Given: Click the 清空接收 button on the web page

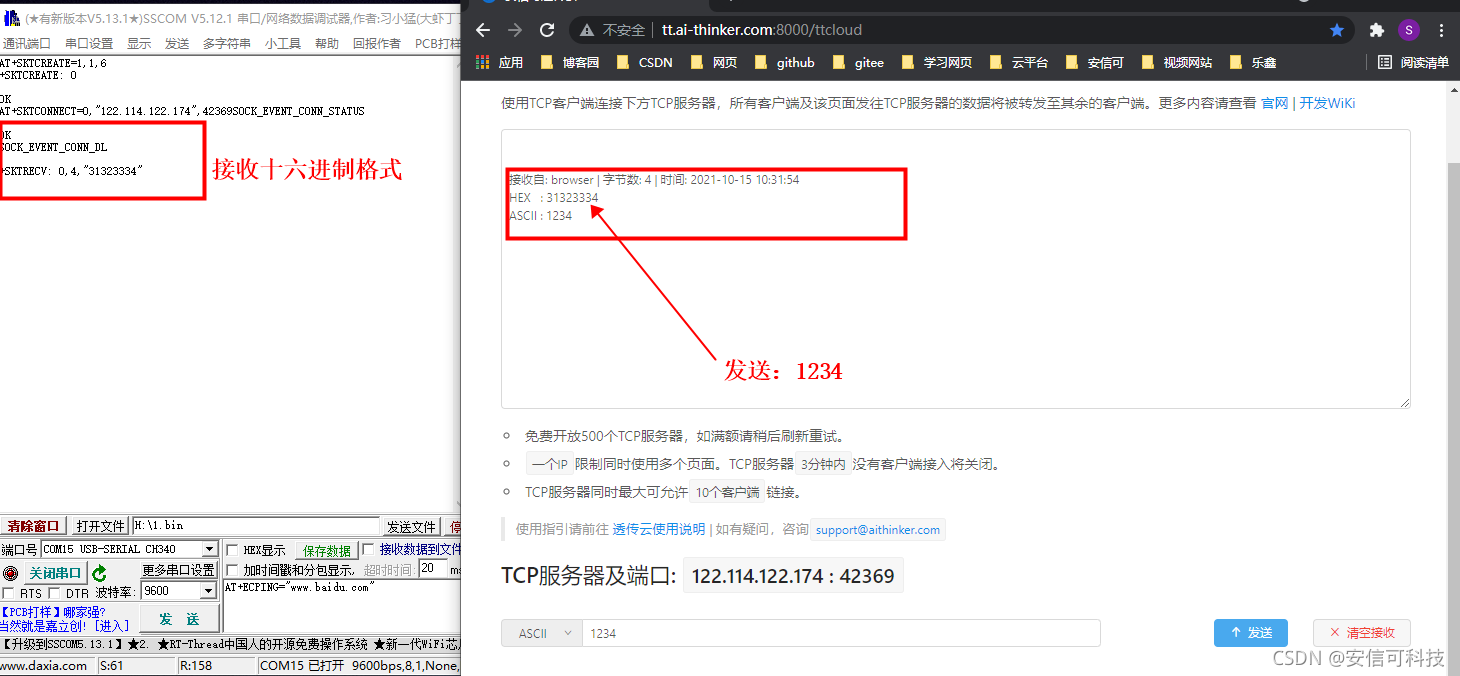Looking at the screenshot, I should (1361, 633).
